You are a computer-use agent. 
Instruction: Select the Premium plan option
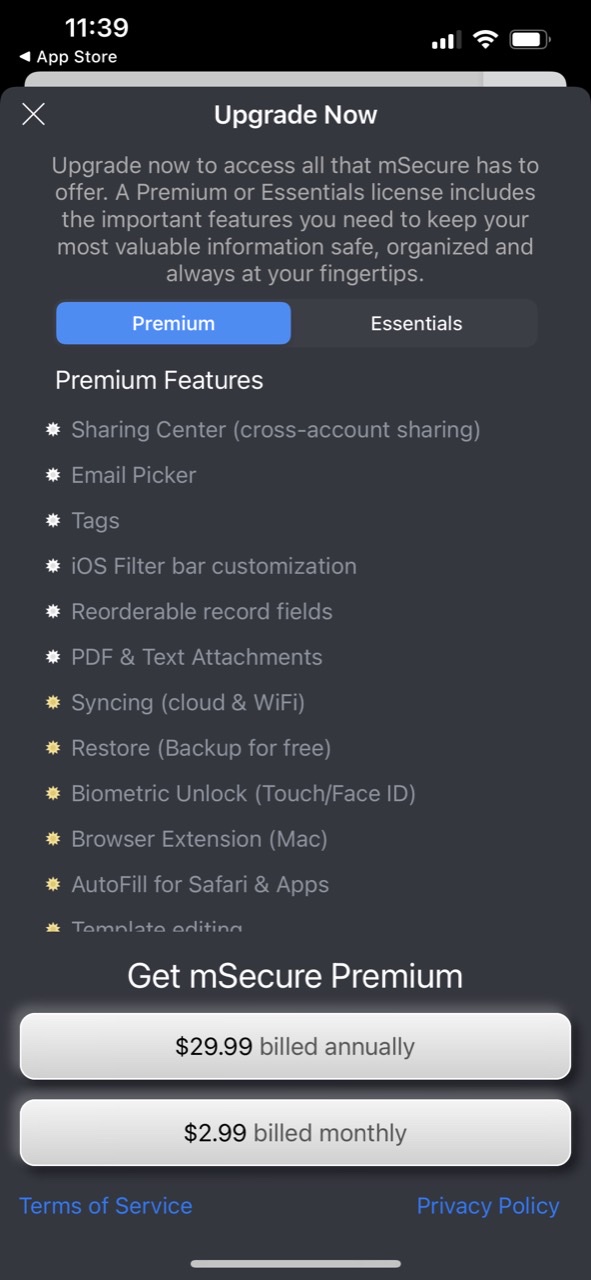coord(173,323)
